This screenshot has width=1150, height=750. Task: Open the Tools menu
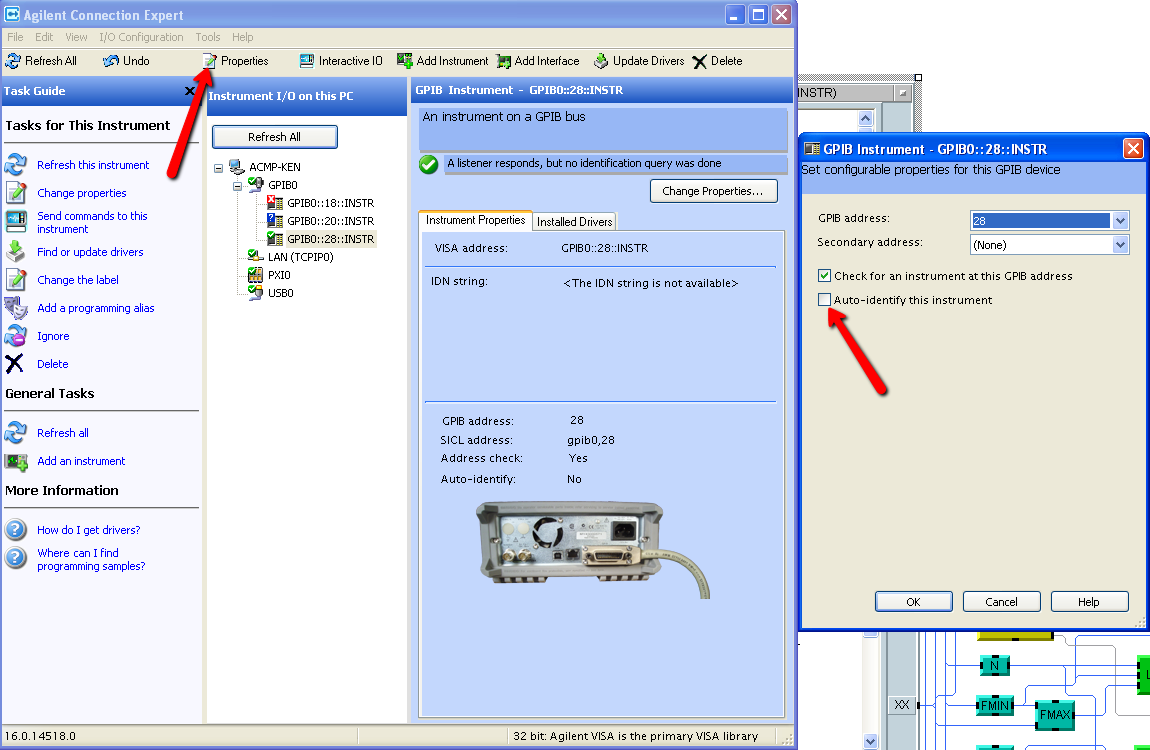208,37
